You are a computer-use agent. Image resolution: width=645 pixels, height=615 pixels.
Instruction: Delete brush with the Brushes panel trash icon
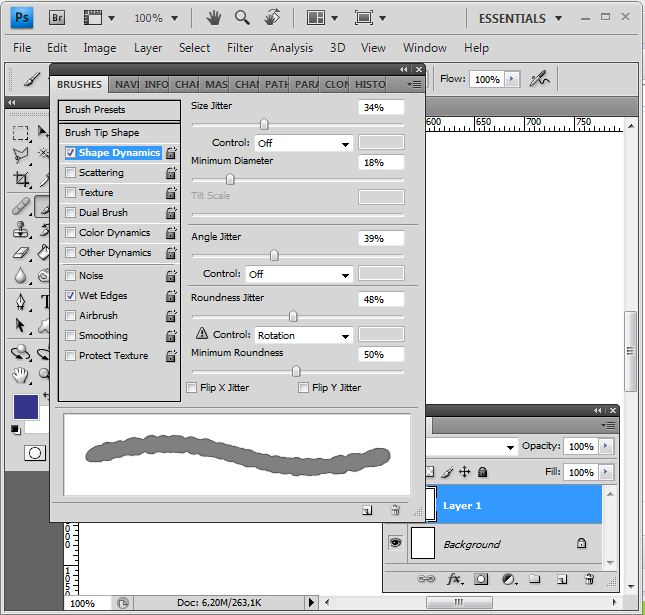(x=395, y=510)
